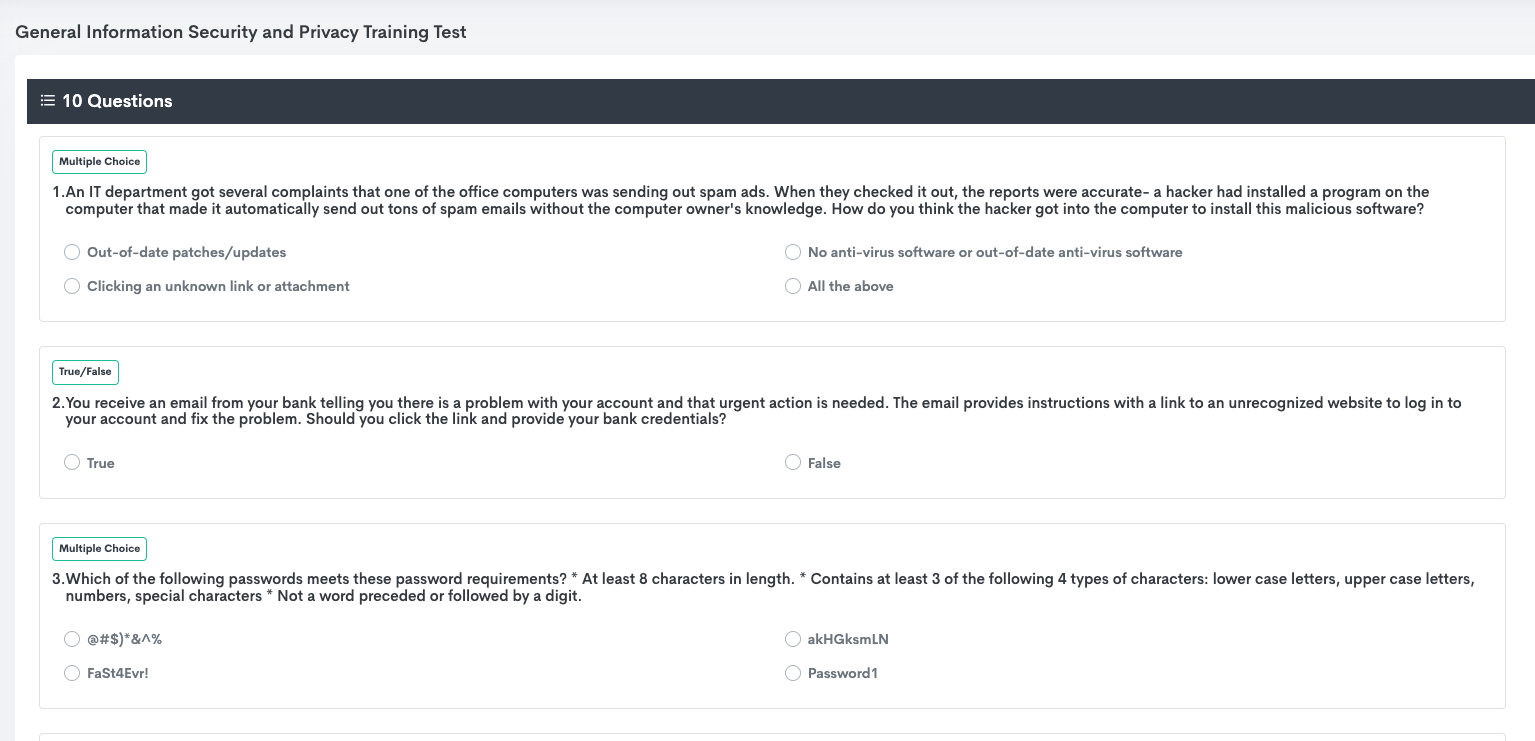Click the list icon beside 10 Questions
Viewport: 1535px width, 741px height.
point(47,101)
